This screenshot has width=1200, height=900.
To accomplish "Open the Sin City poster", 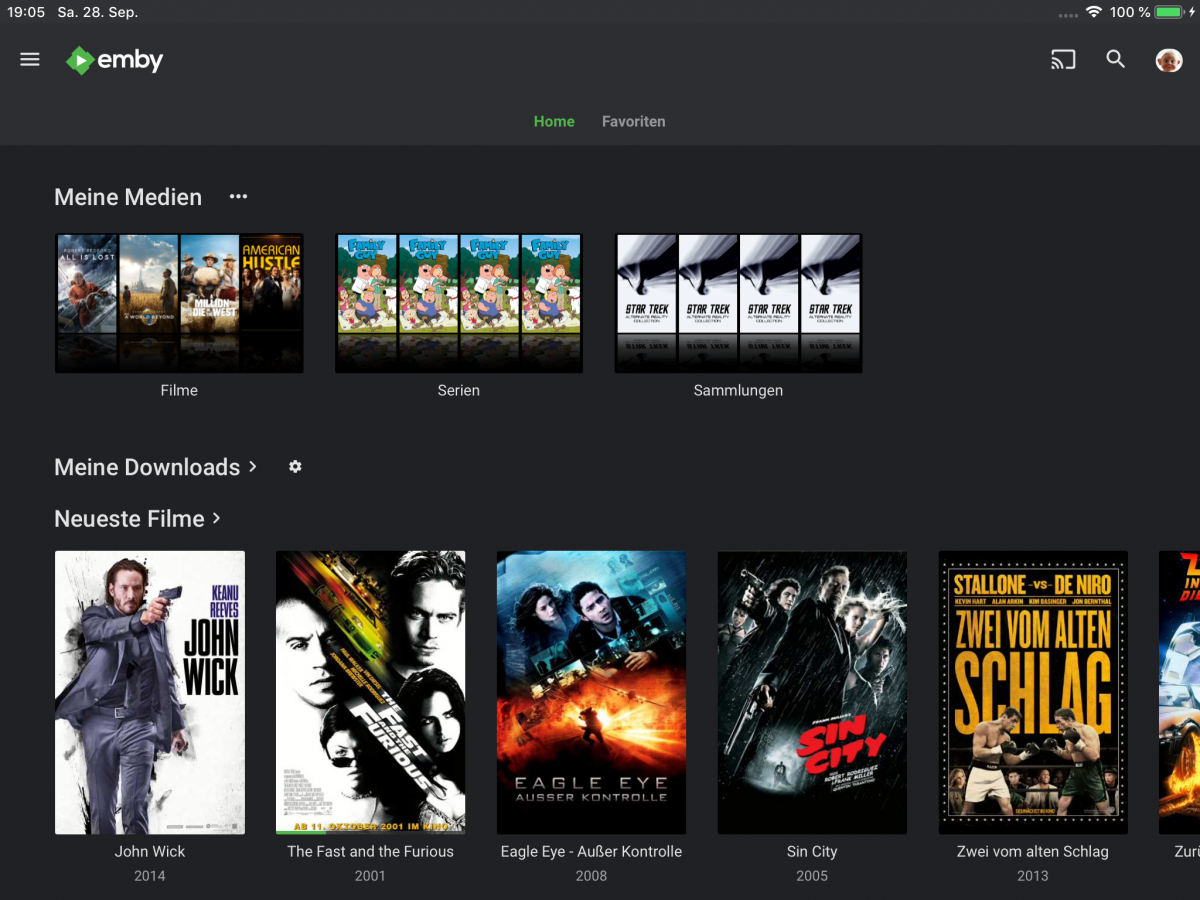I will 812,692.
